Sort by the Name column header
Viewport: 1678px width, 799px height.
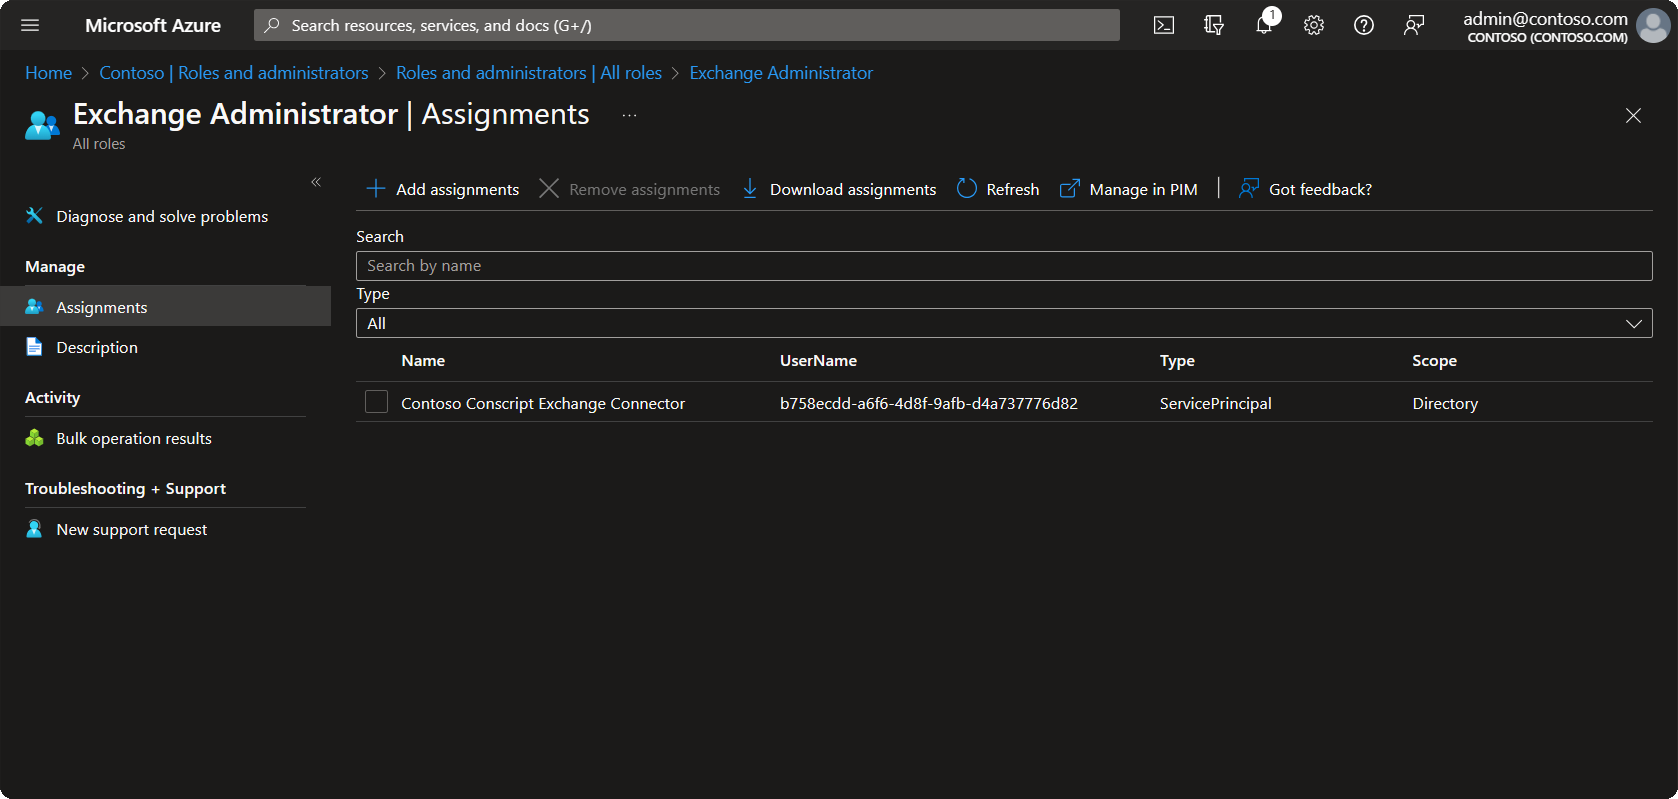(423, 360)
